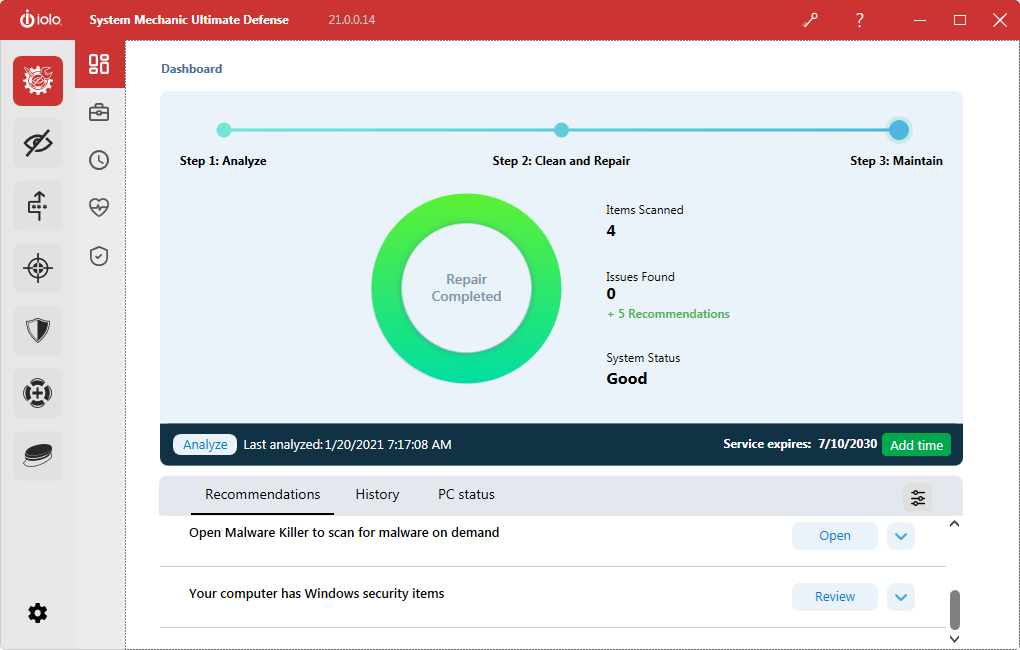Viewport: 1020px width, 650px height.
Task: Click the iolo logo
Action: [x=40, y=20]
